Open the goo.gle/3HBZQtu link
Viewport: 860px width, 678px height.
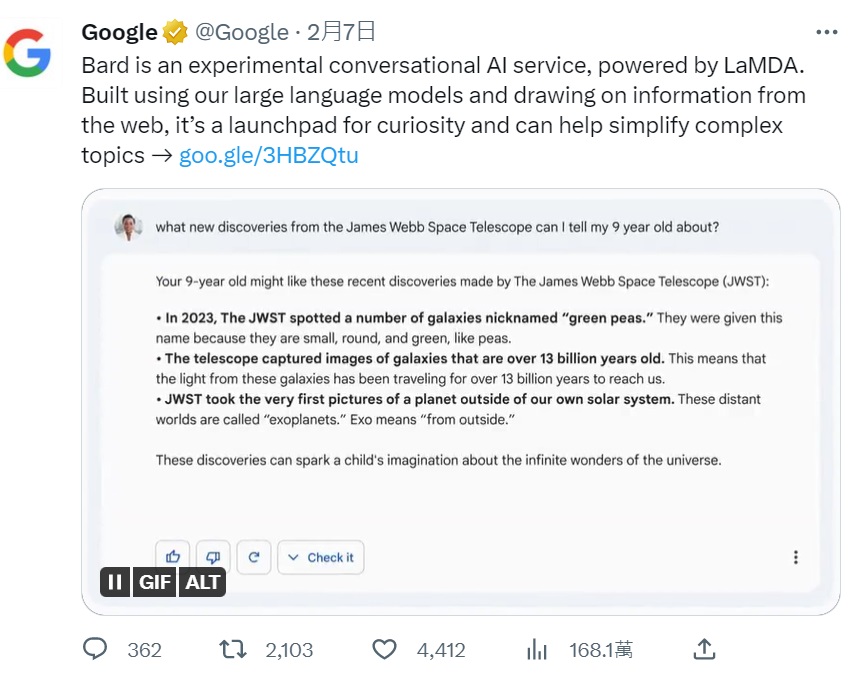click(x=268, y=156)
